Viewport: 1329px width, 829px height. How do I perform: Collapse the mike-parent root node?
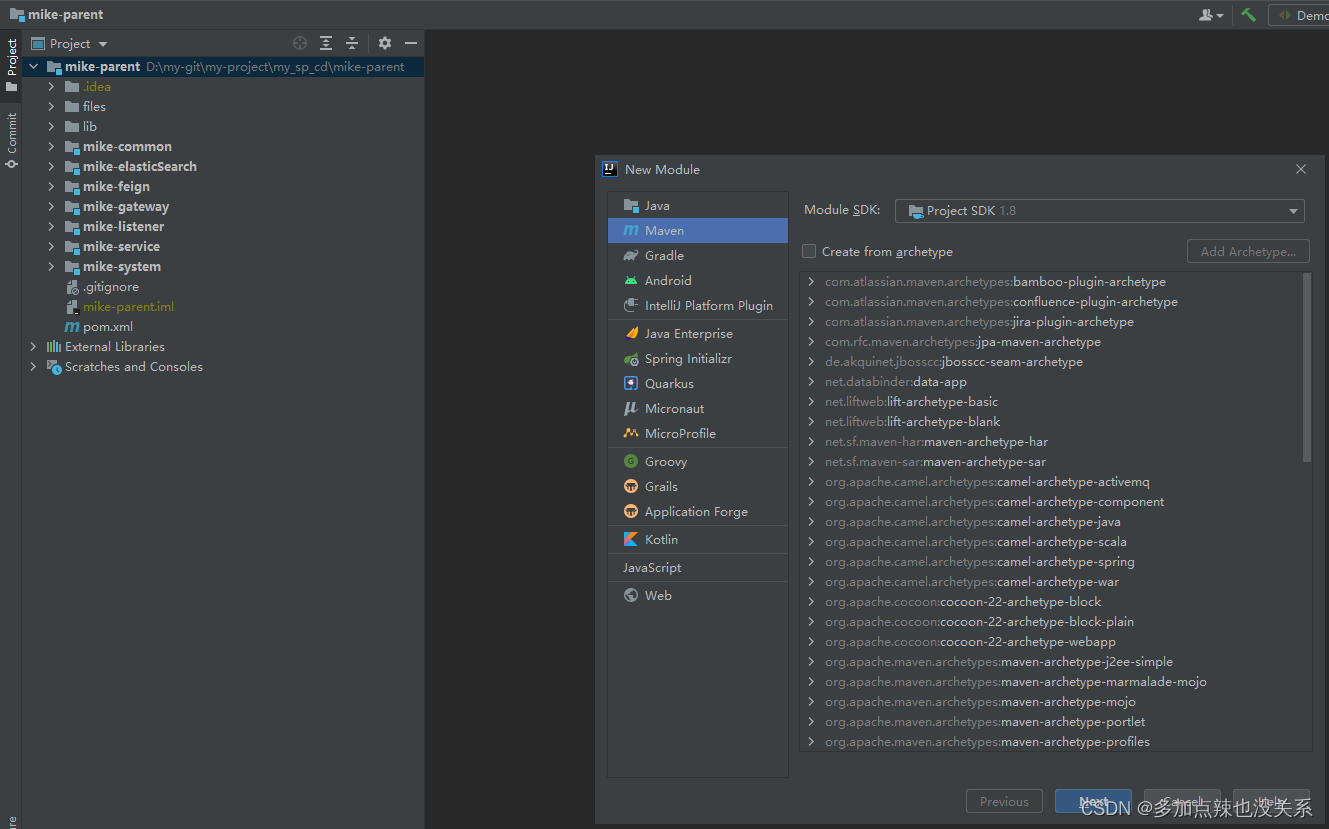tap(33, 66)
